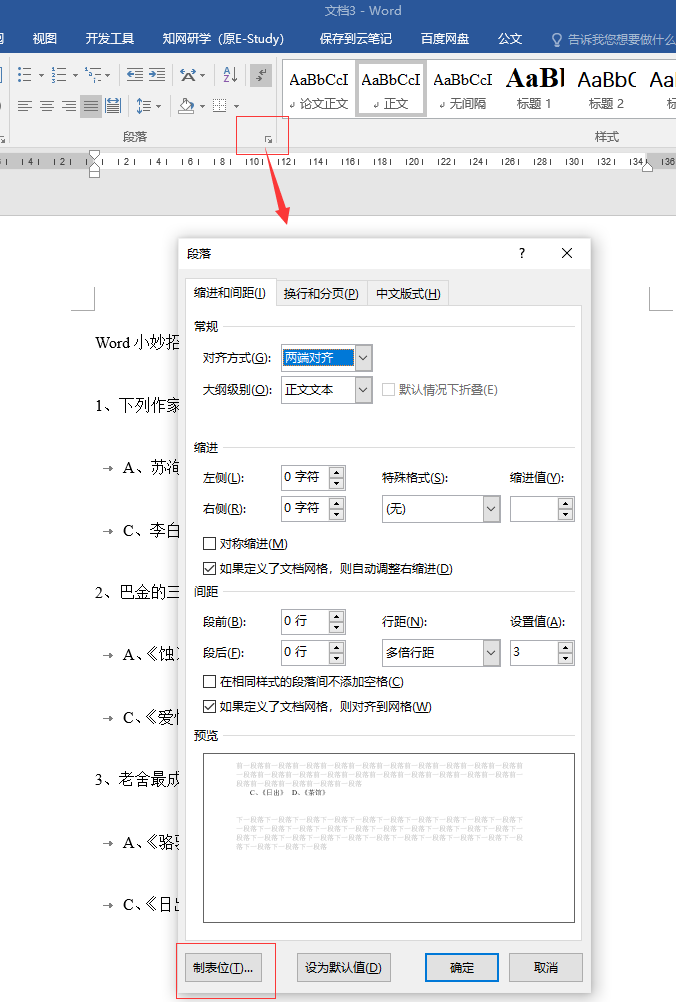Click the first line indent marker on ruler
The height and width of the screenshot is (1002, 676).
coord(95,157)
